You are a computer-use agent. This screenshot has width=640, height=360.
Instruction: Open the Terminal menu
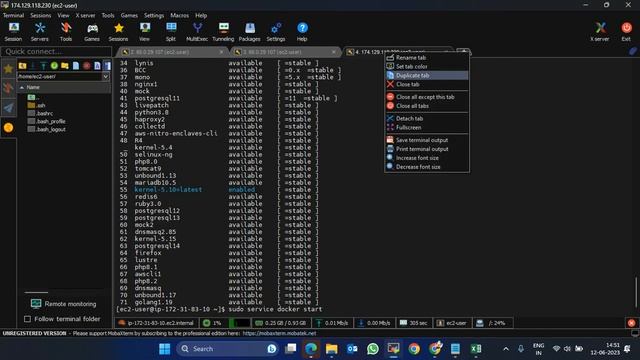[x=13, y=16]
